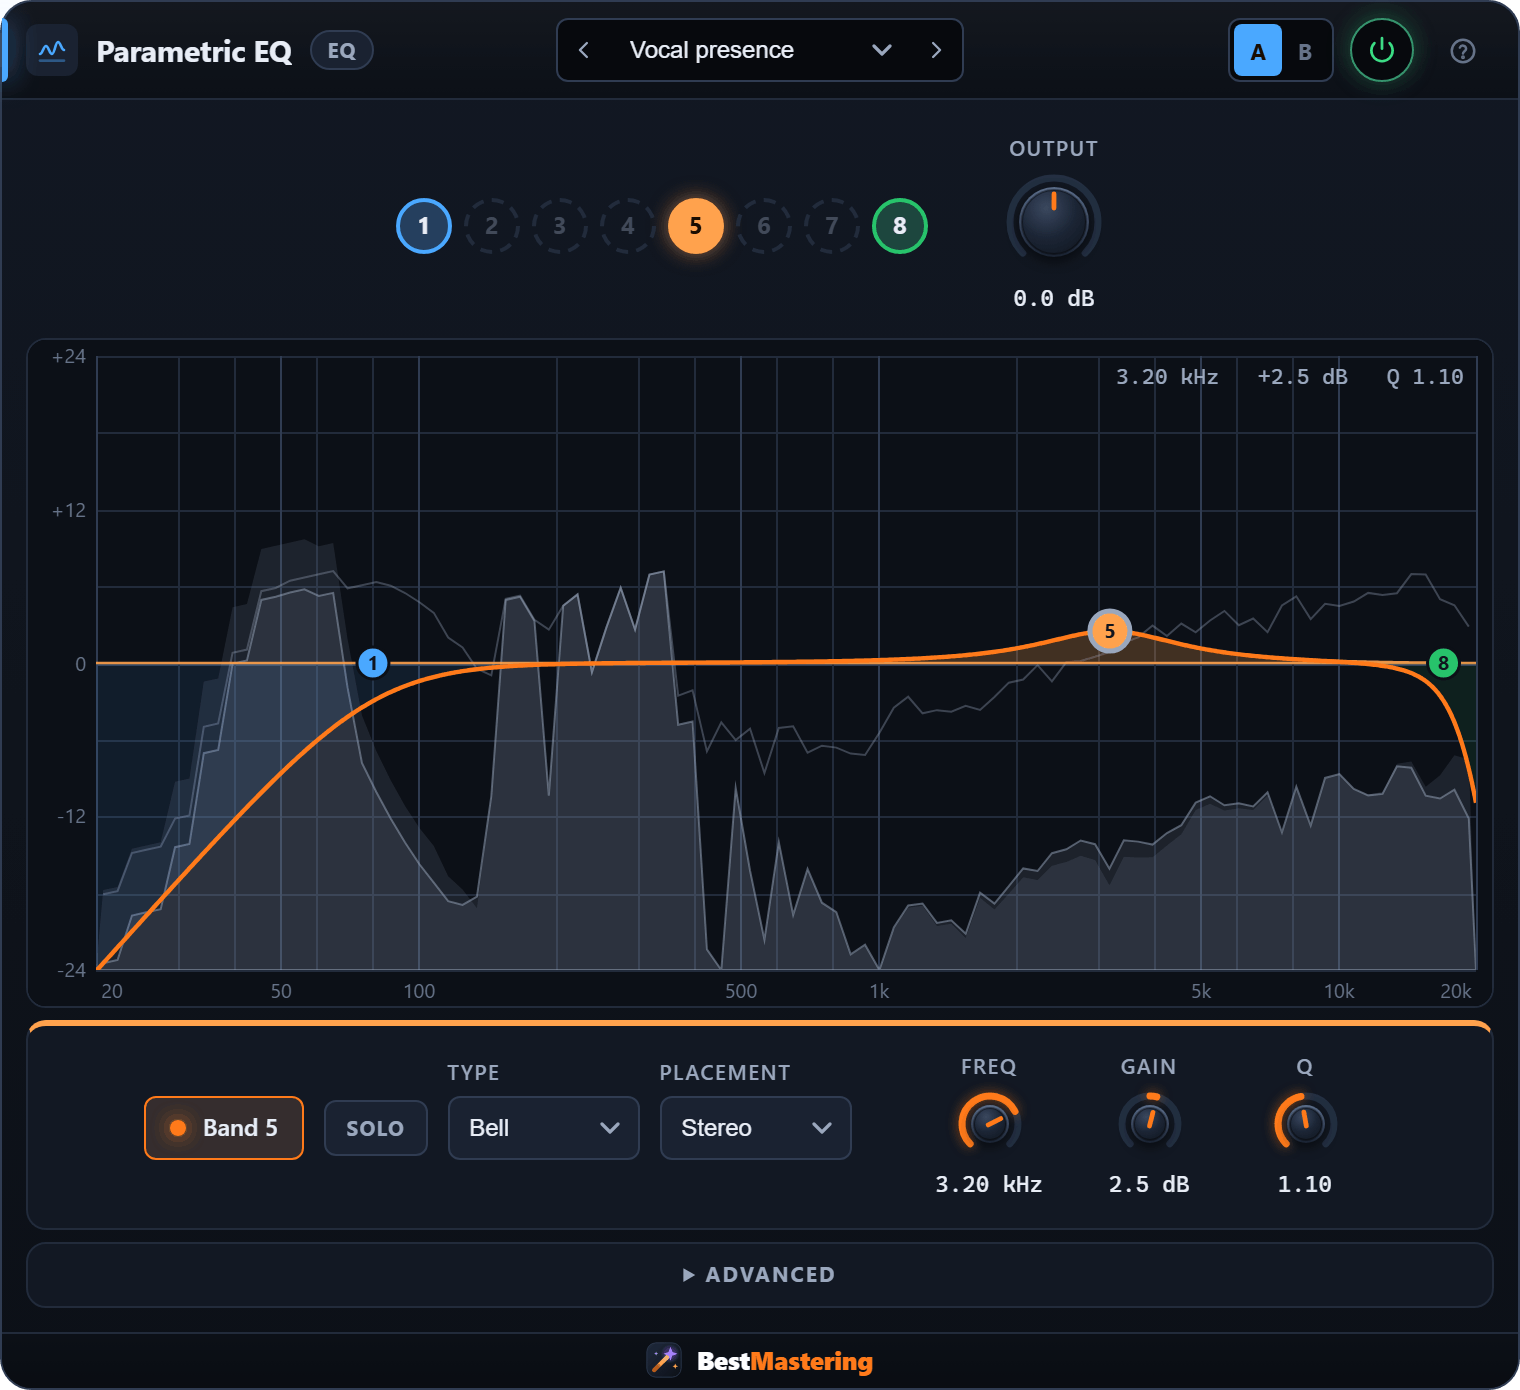Click the 2.5 dB value under Gain knob
1520x1390 pixels.
(x=1149, y=1185)
